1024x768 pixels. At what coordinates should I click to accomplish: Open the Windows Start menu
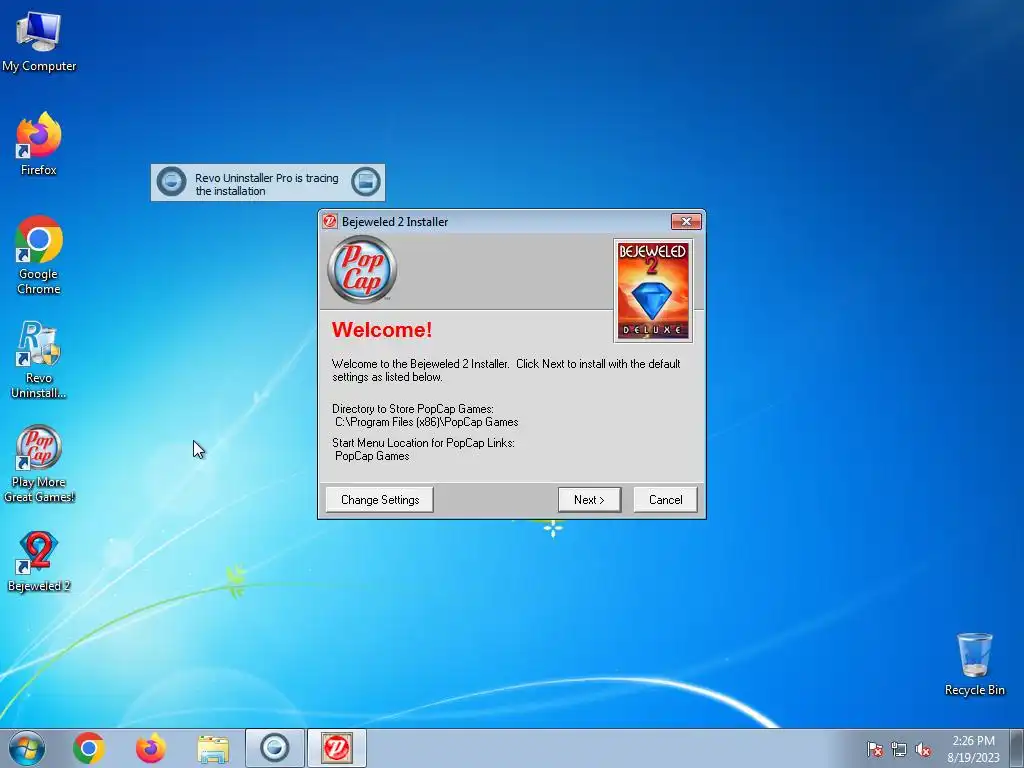point(26,748)
